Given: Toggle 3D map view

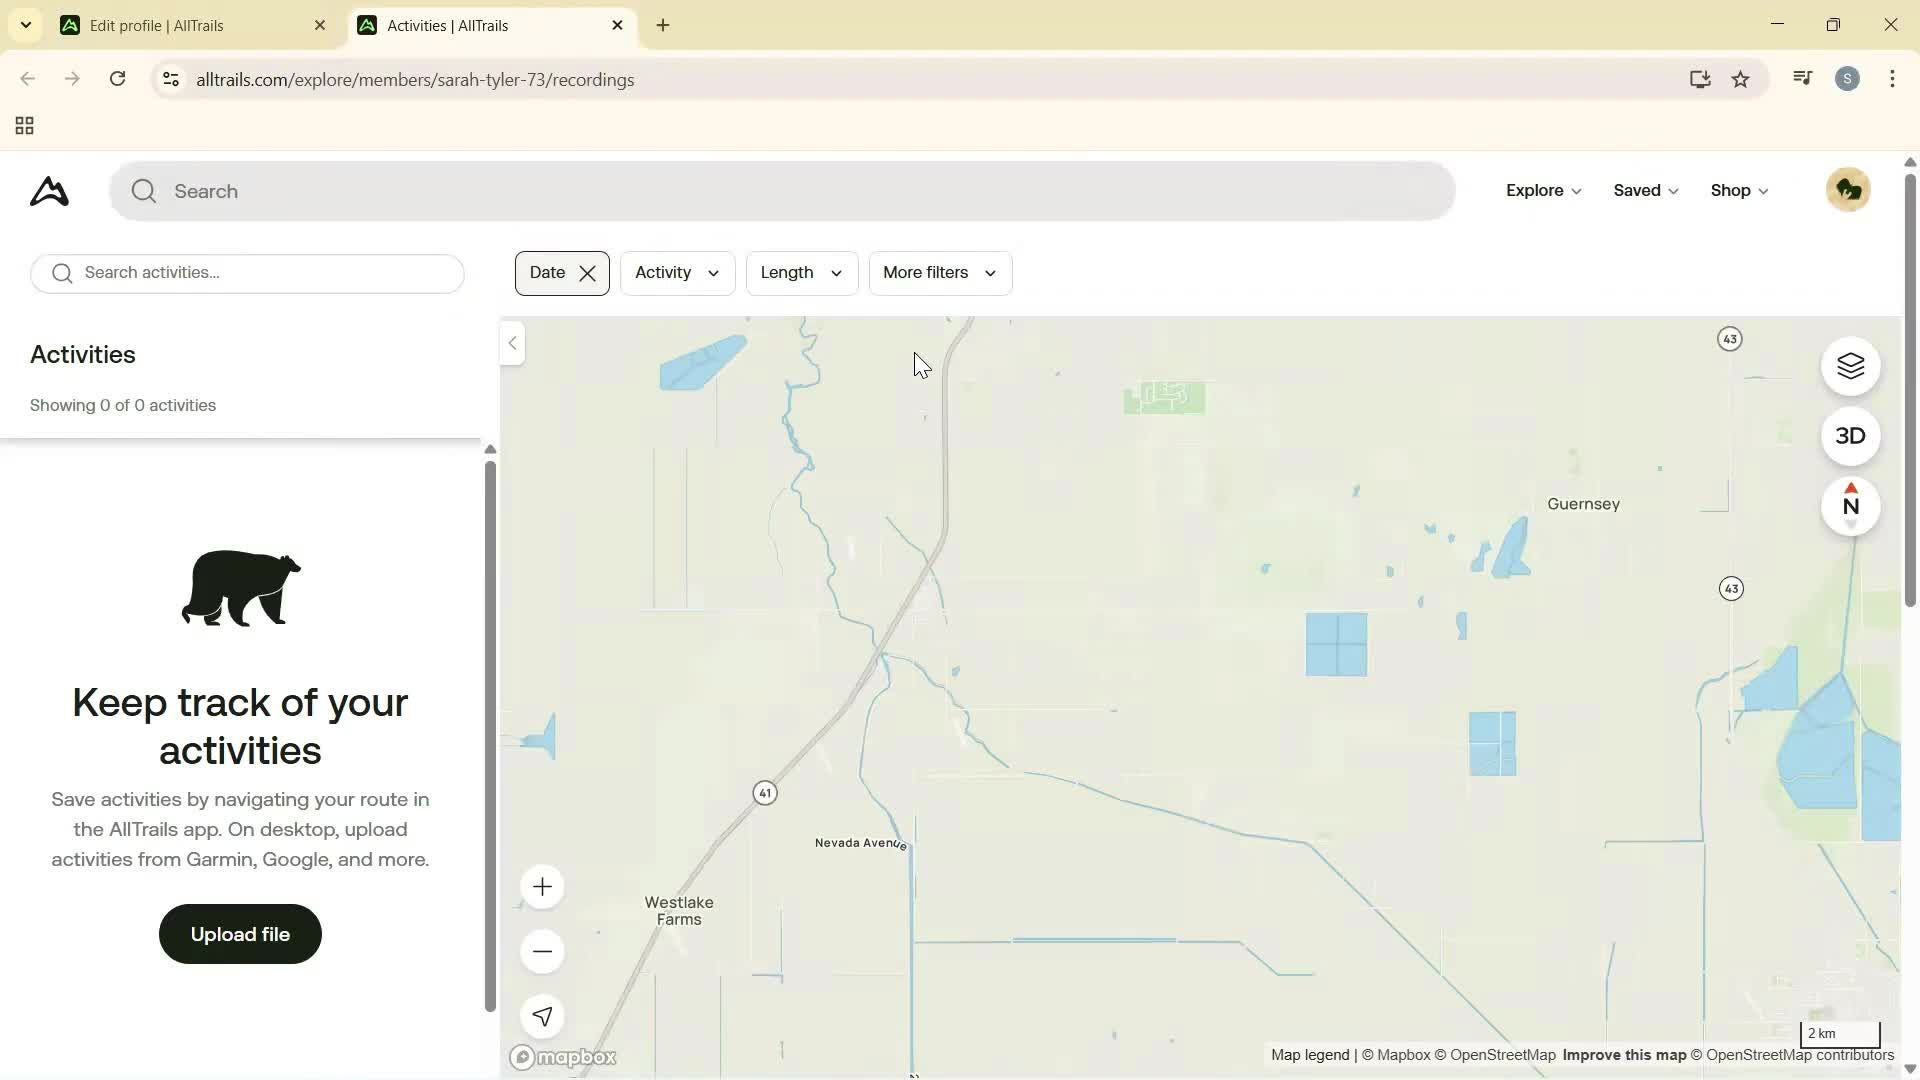Looking at the screenshot, I should [1851, 436].
